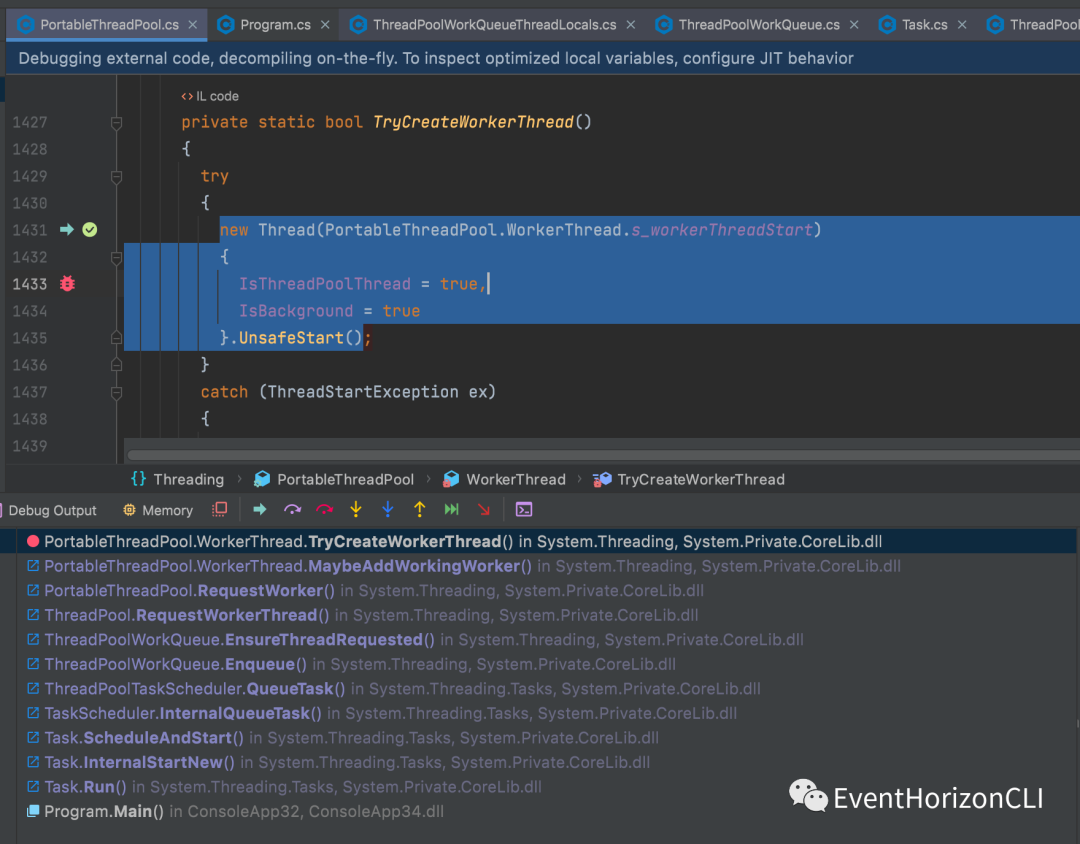Select the ThreadPoolWorkQueue.Enqueue() frame
Image resolution: width=1080 pixels, height=844 pixels.
(x=537, y=664)
